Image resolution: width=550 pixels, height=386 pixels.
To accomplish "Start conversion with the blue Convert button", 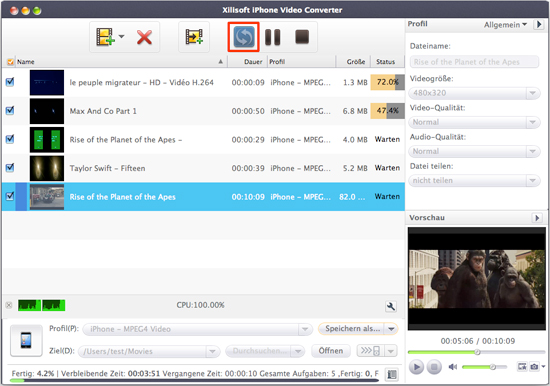I will (243, 37).
